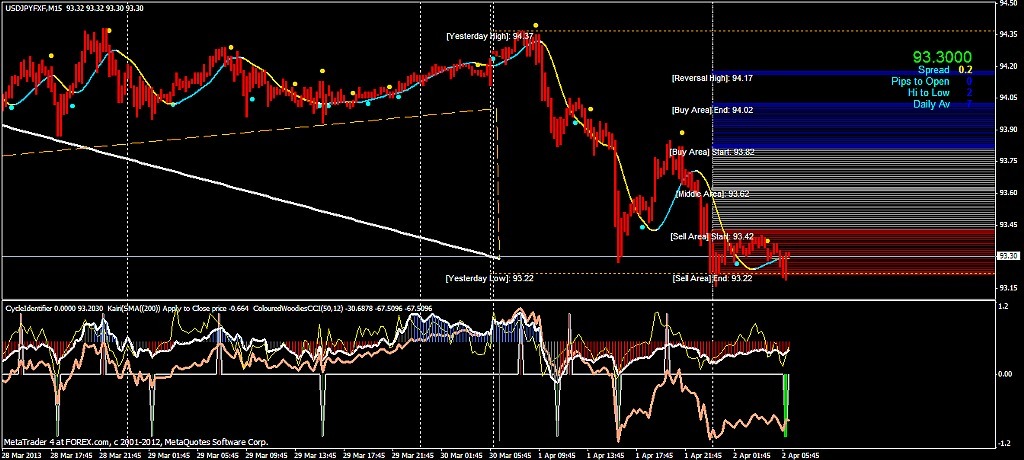Click the green 93.3000 price readout
This screenshot has height=460, width=1024.
tap(942, 58)
